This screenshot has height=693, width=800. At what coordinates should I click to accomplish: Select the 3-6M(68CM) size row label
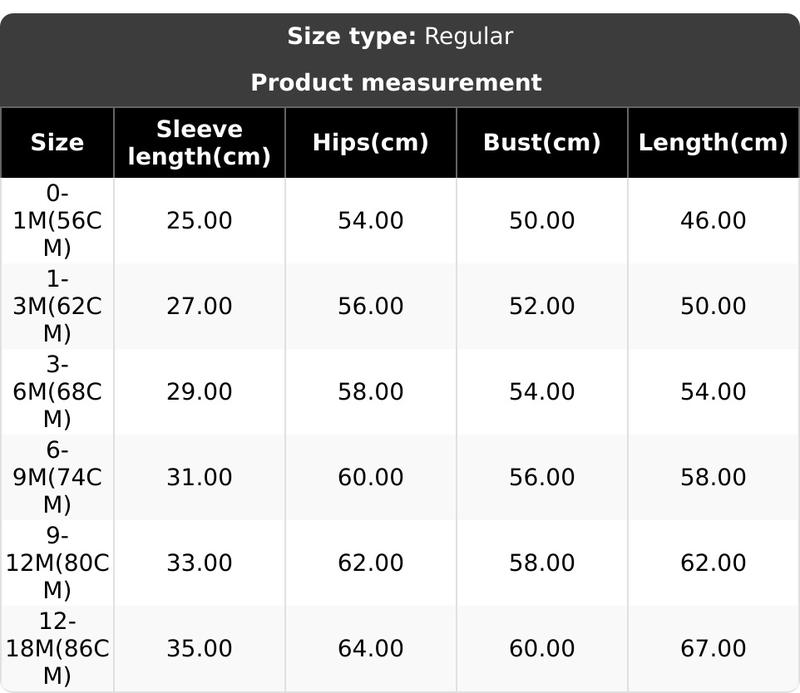(57, 391)
